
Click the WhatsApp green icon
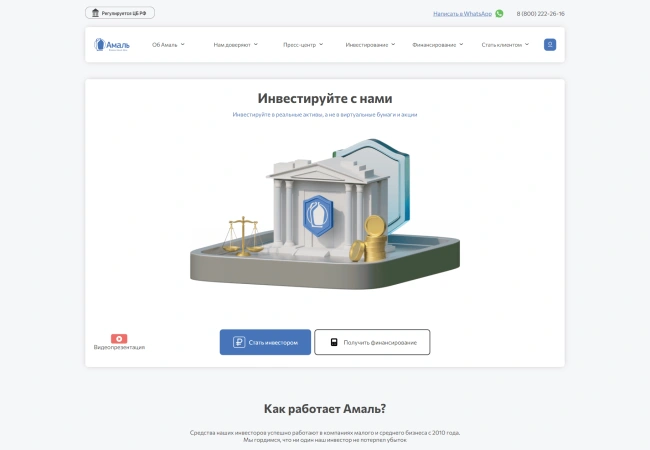[499, 14]
